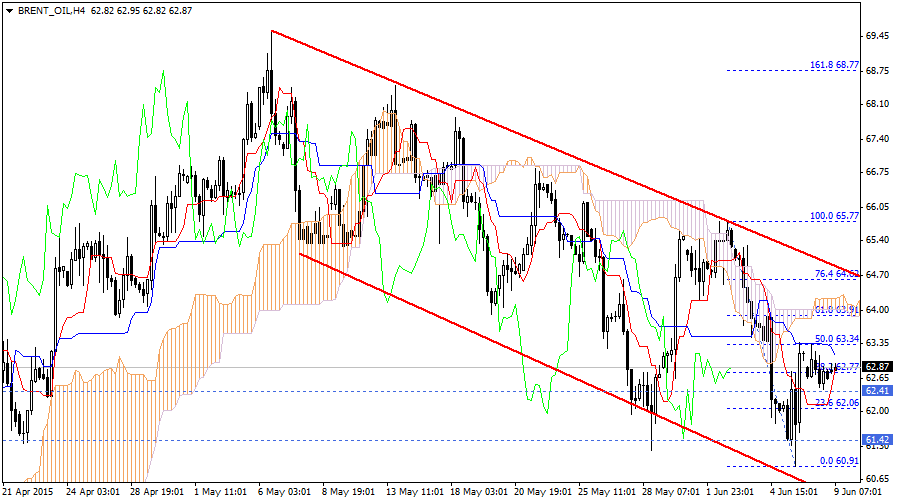Screen dimensions: 900x500
Task: Click the 62.00 price axis value
Action: (877, 411)
